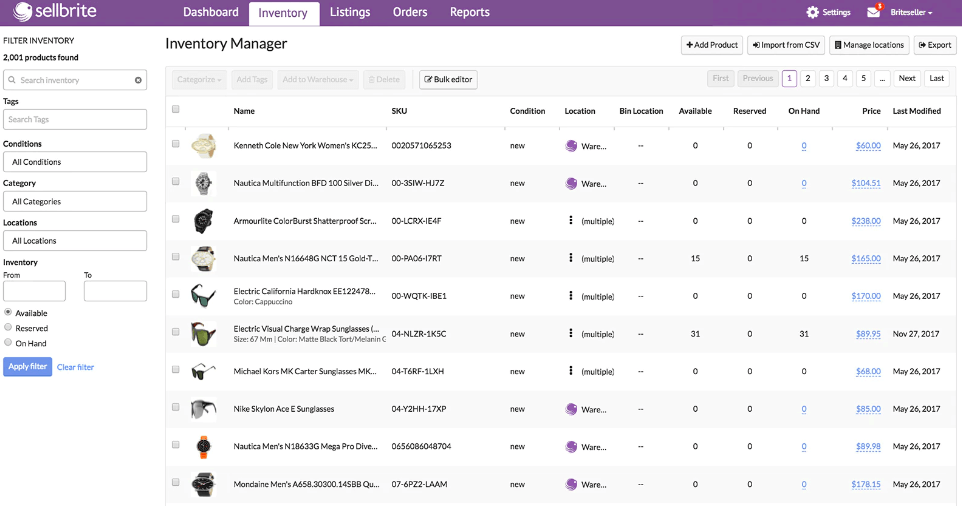Screen dimensions: 962x506
Task: Select the On Hand radio button
Action: tap(8, 342)
